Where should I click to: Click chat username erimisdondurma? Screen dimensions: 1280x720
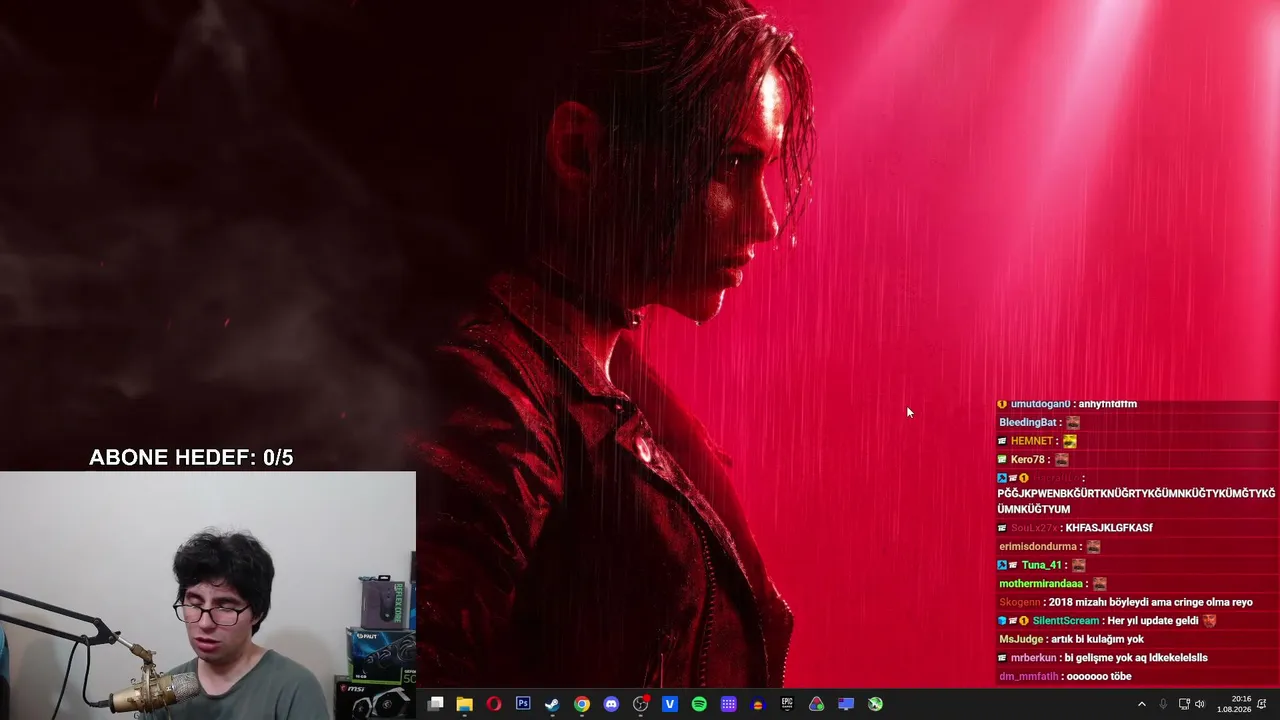pyautogui.click(x=1038, y=547)
